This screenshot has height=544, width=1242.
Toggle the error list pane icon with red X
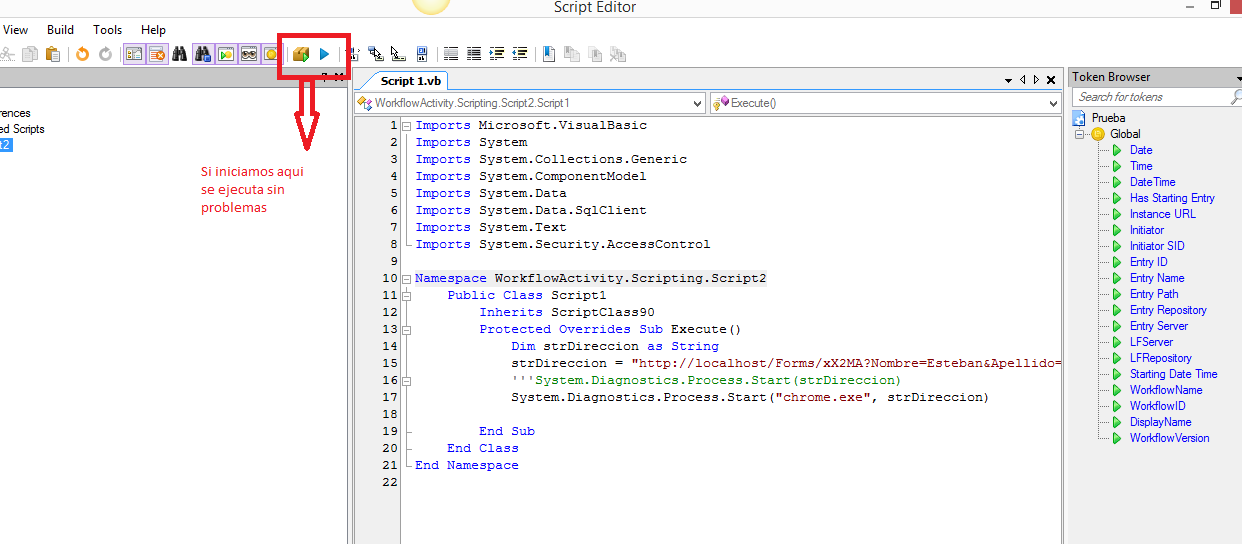coord(157,54)
